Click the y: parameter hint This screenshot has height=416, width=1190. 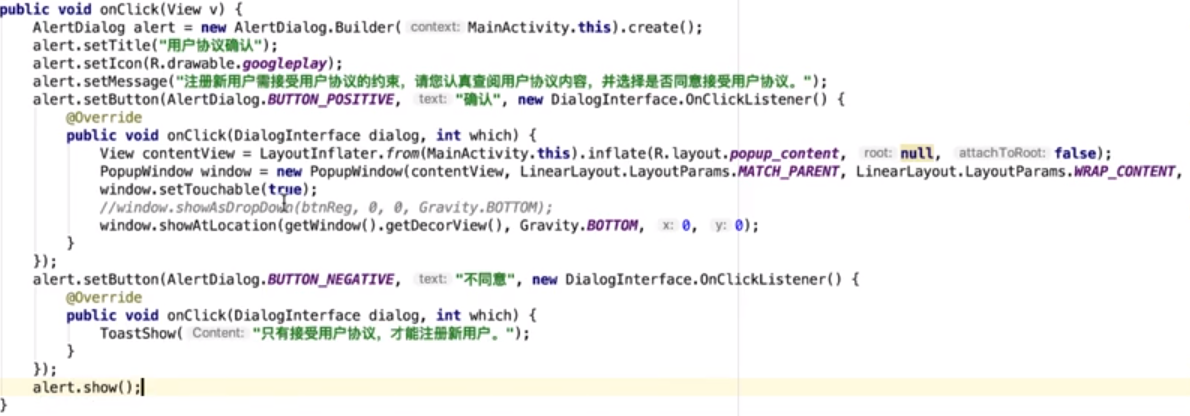[x=719, y=225]
